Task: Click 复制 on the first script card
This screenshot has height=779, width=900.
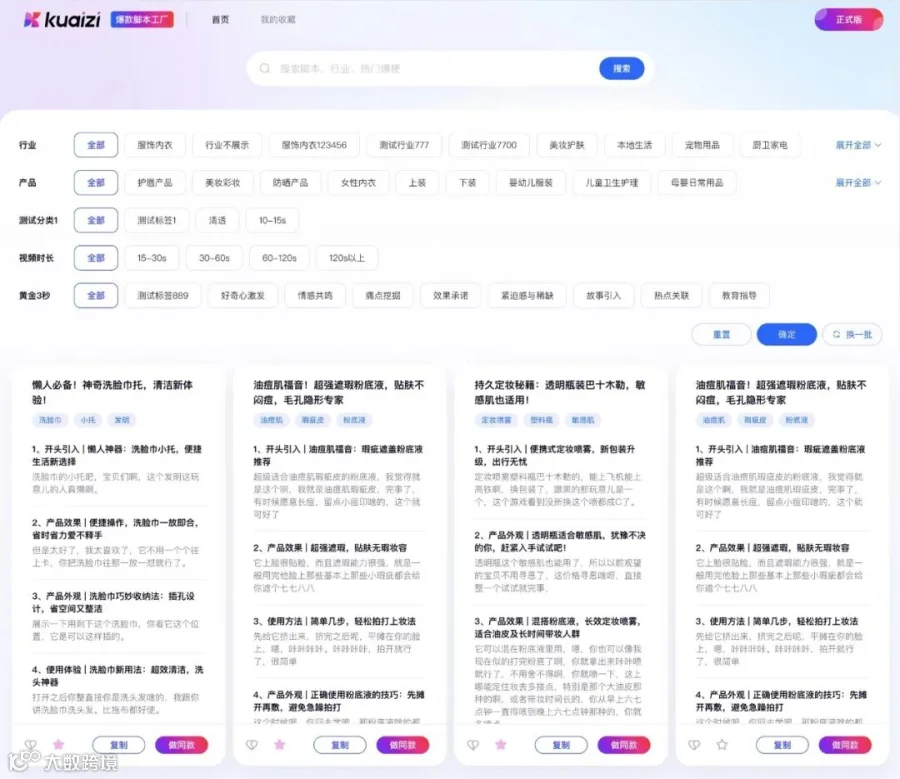Action: [x=117, y=745]
